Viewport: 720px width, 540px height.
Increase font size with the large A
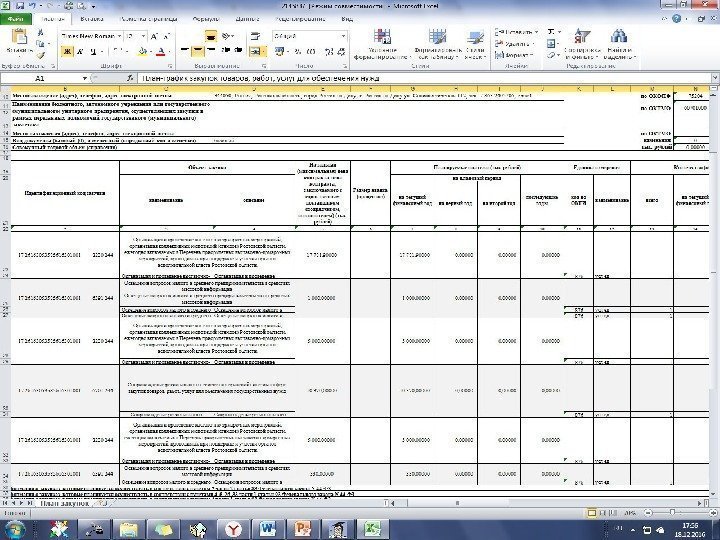click(x=154, y=36)
